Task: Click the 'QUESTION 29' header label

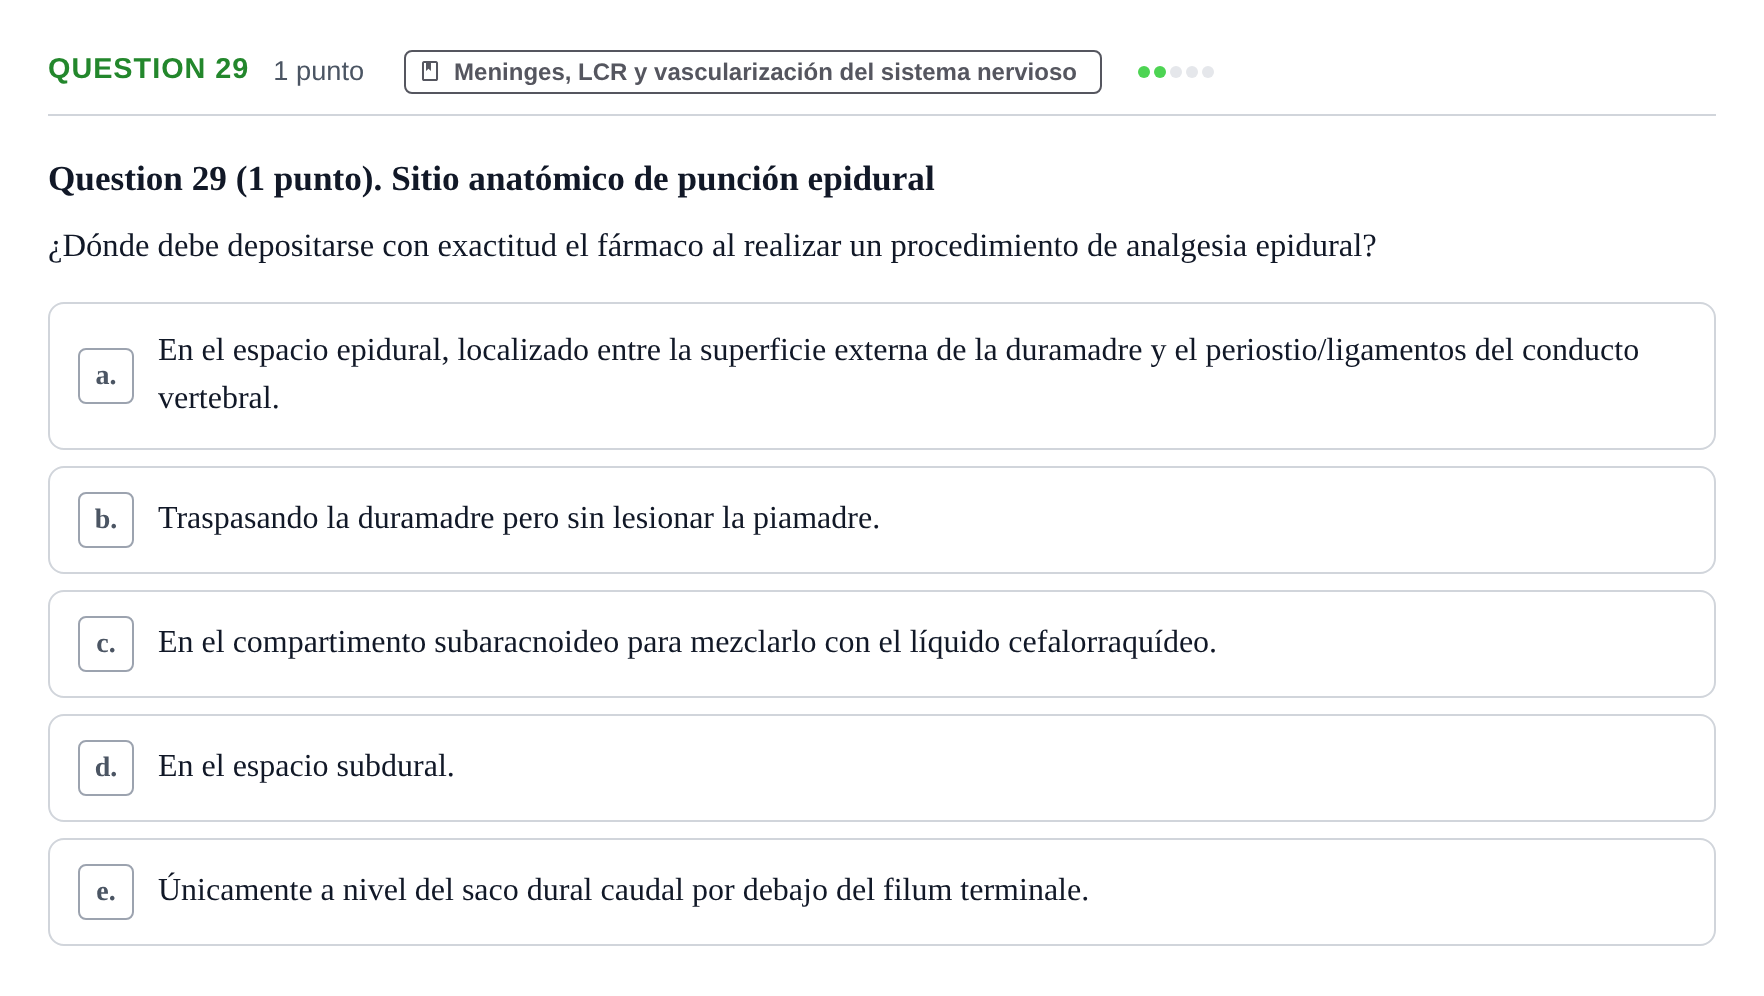Action: pyautogui.click(x=148, y=69)
